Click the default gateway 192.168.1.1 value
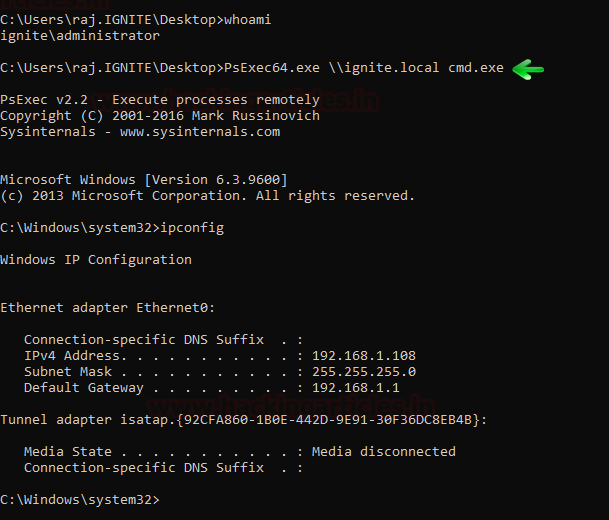The image size is (609, 520). (355, 388)
